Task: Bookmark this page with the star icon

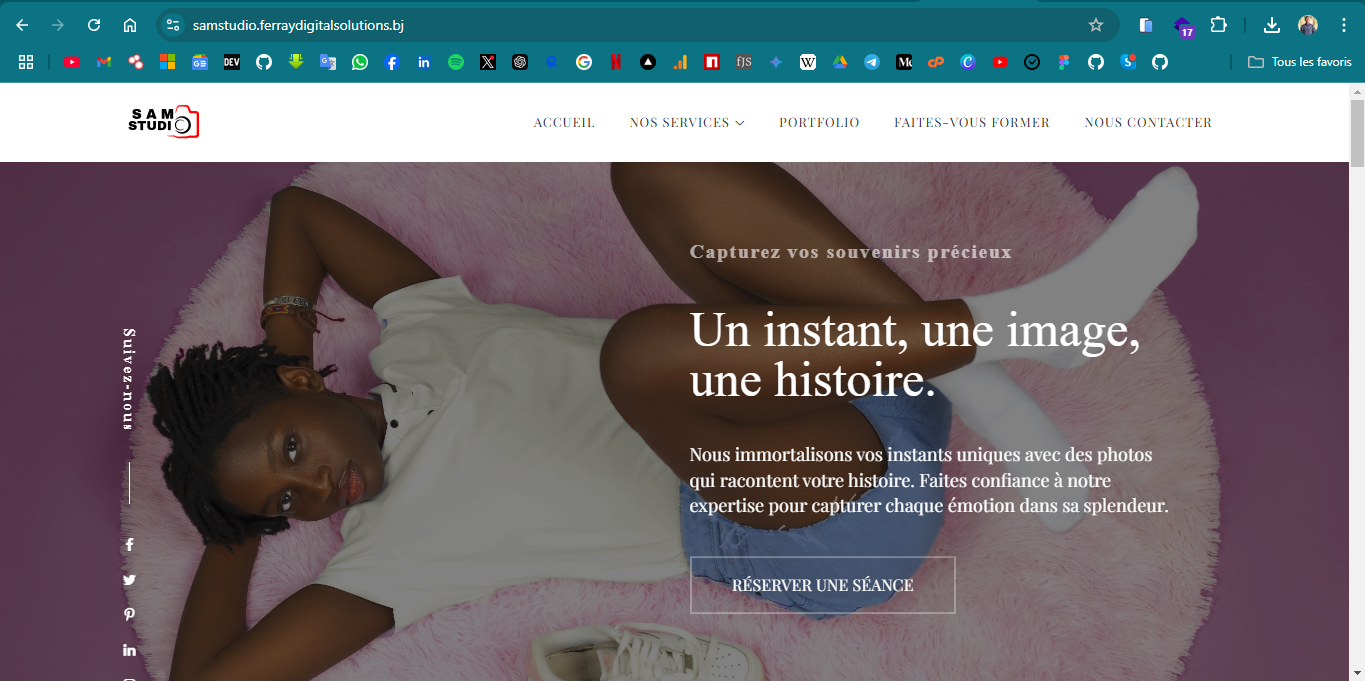Action: click(x=1096, y=25)
